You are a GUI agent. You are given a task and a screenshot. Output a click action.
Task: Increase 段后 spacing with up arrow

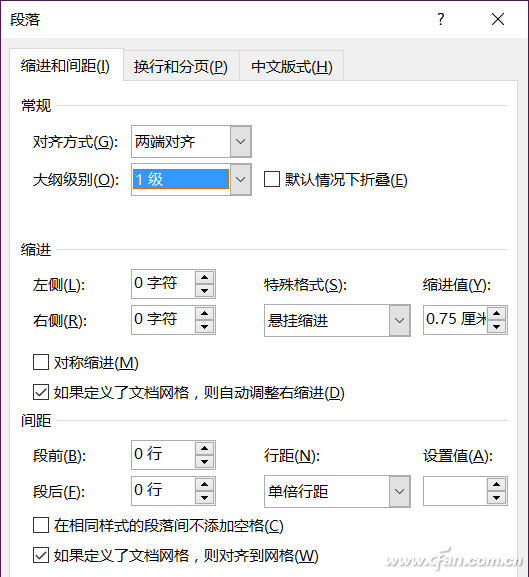pos(205,484)
